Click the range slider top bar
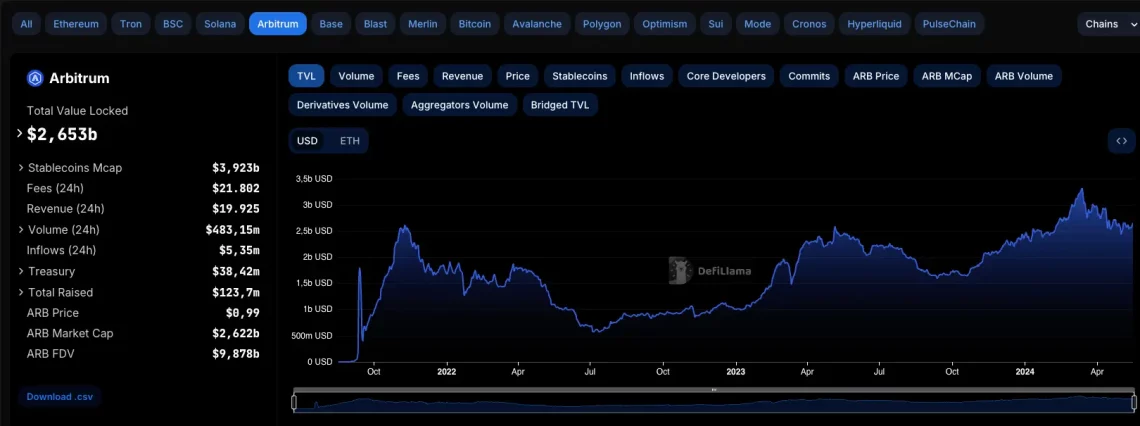 (x=715, y=390)
